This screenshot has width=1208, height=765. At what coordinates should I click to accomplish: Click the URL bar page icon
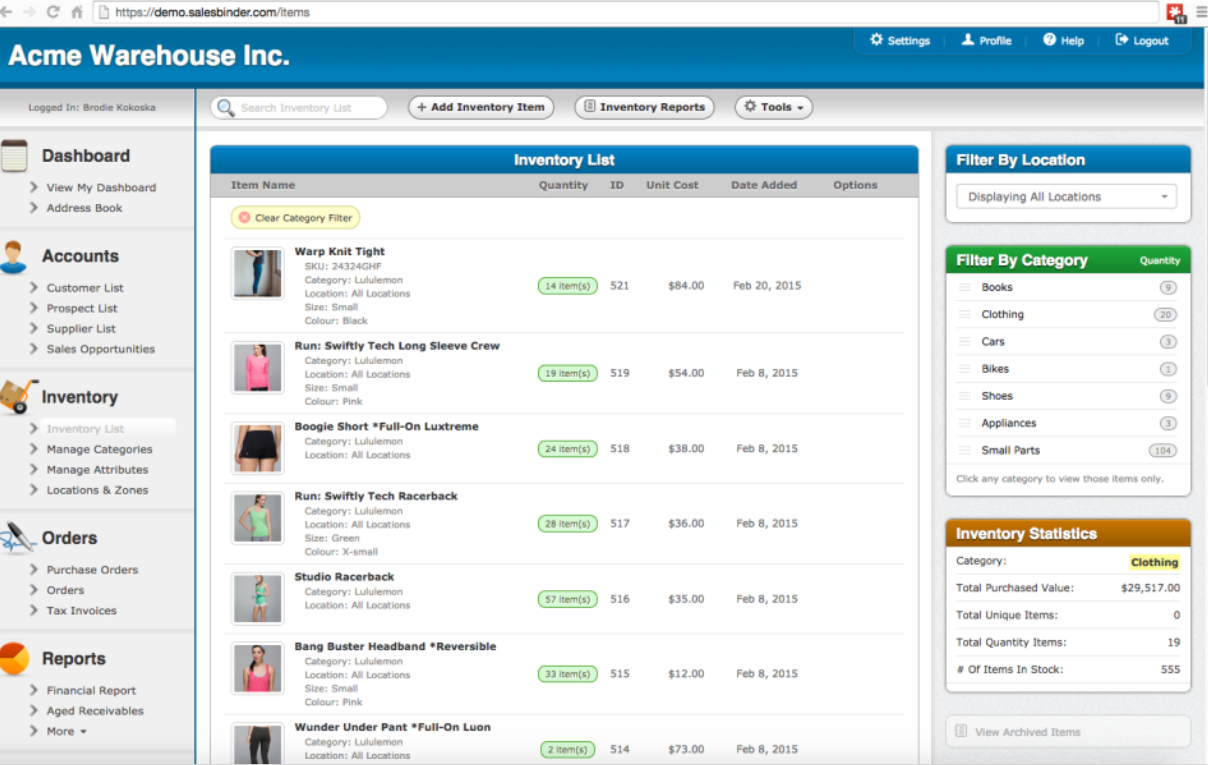coord(102,13)
